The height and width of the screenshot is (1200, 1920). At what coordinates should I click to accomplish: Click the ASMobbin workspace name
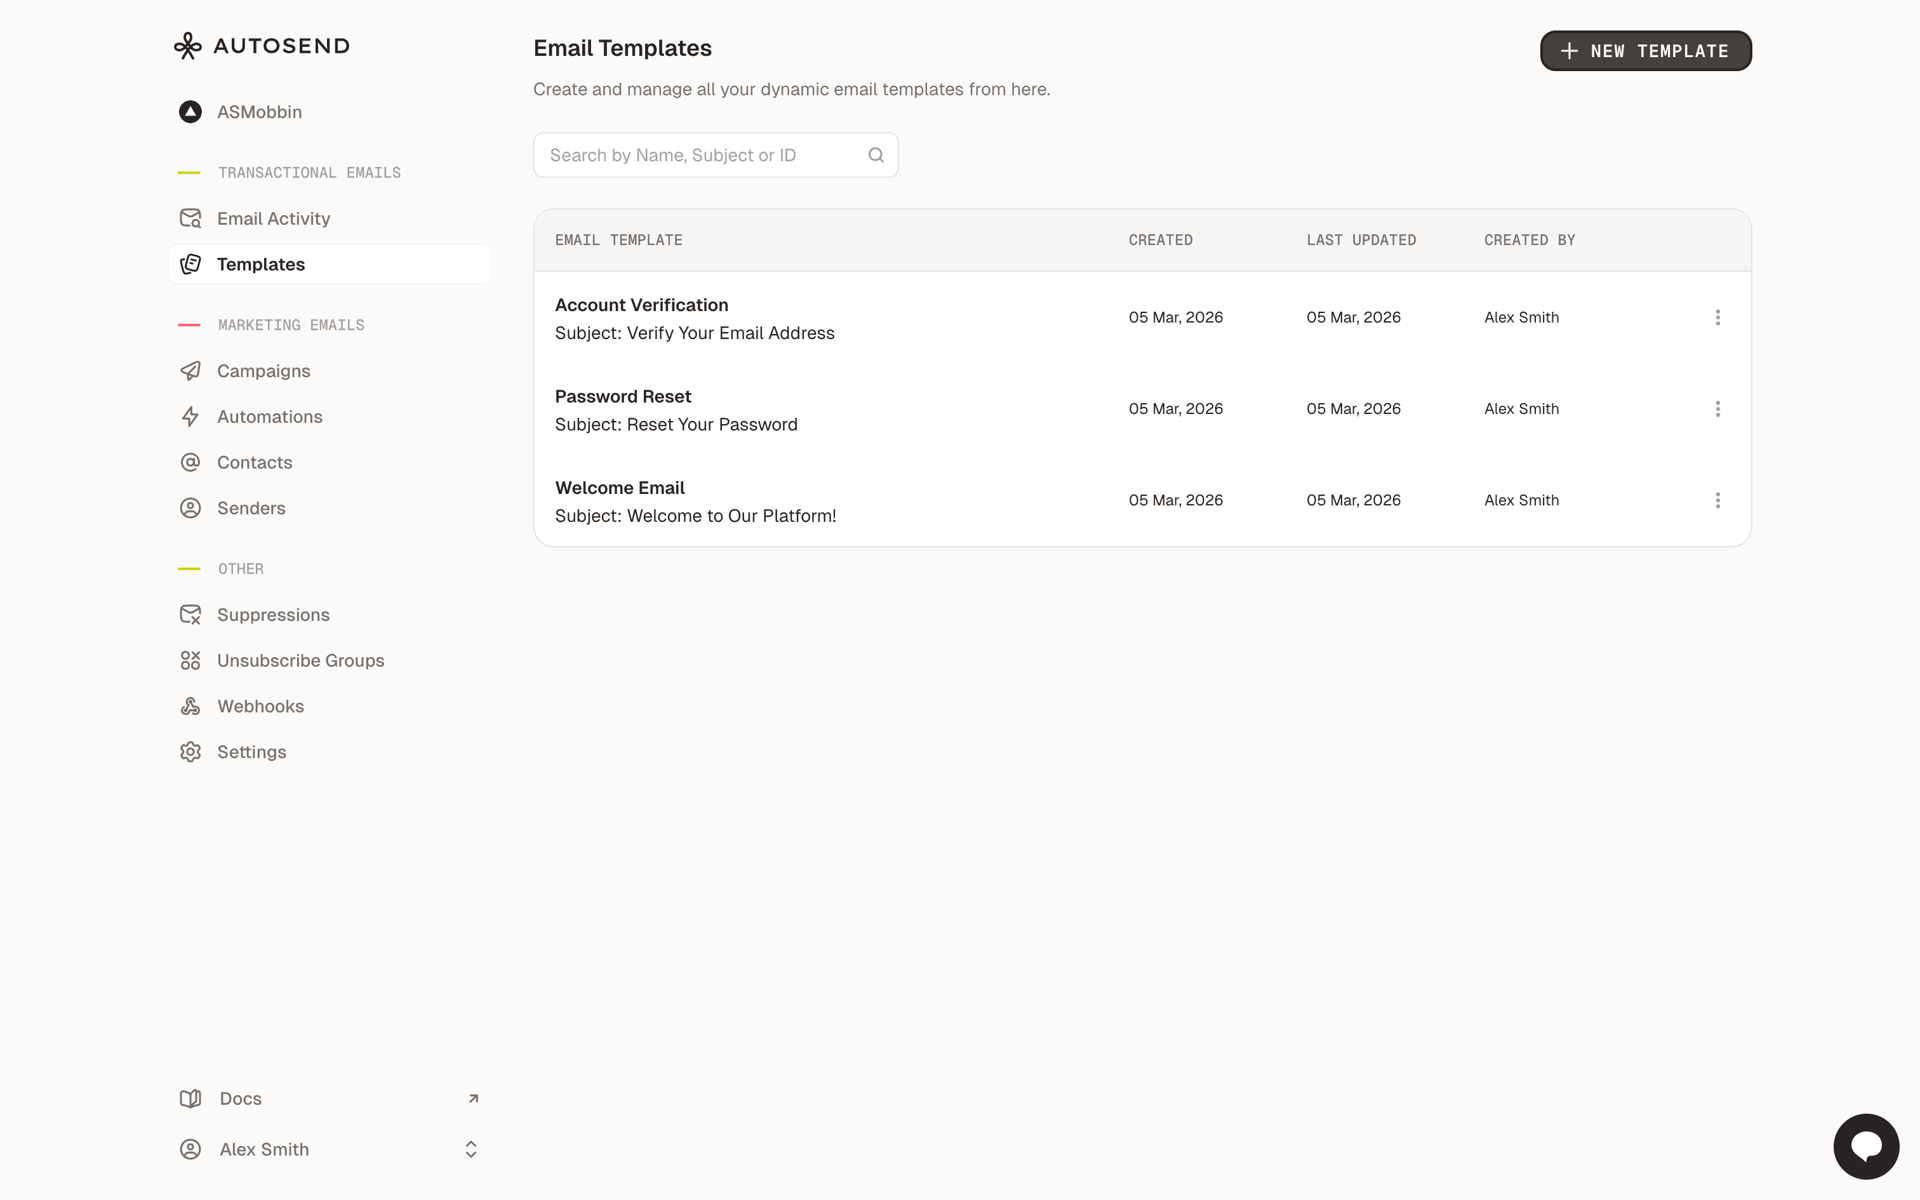point(260,112)
